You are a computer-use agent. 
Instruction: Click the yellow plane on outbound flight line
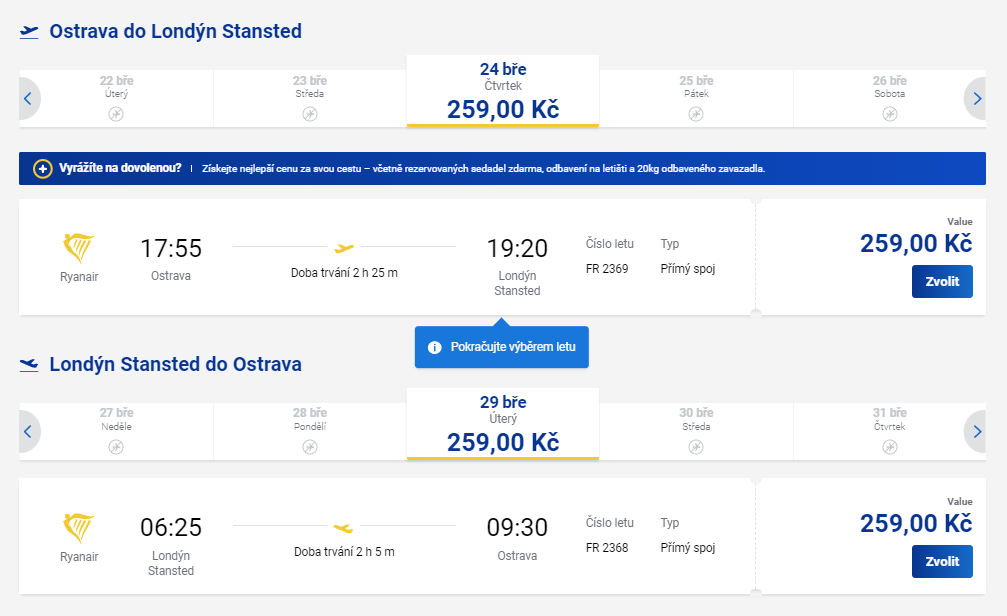344,248
